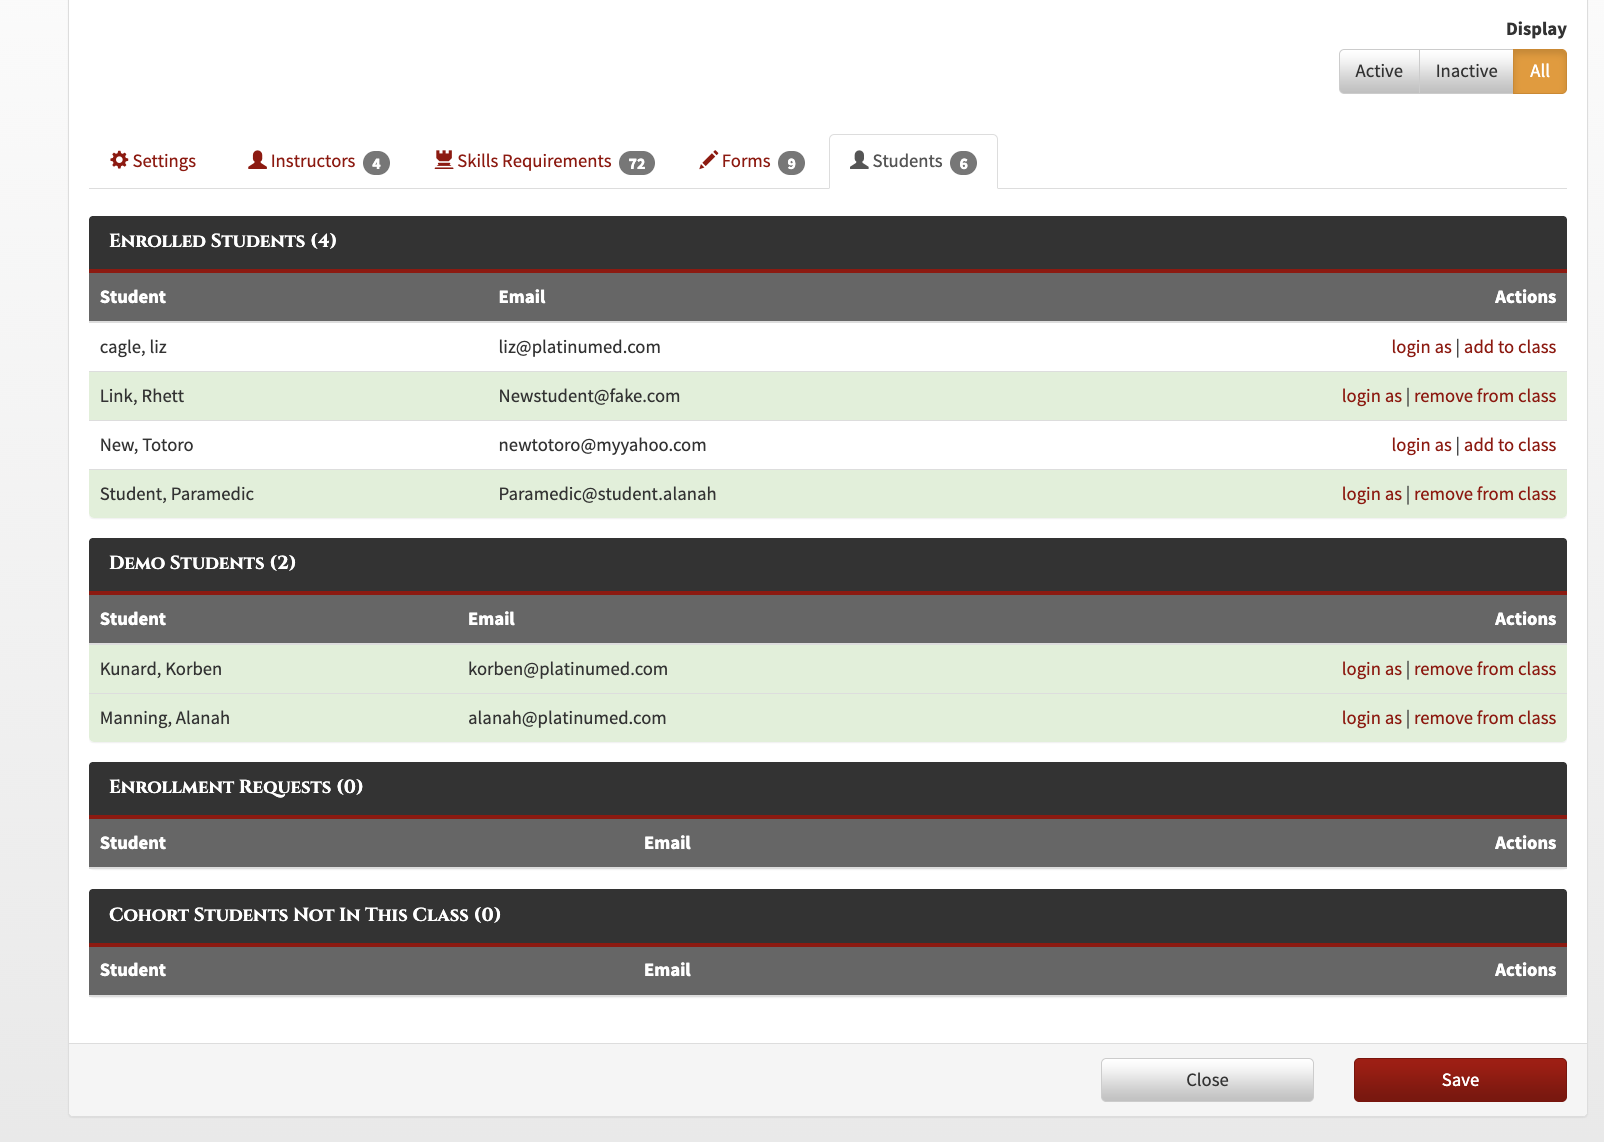This screenshot has height=1142, width=1604.
Task: Open the Skills Requirements tab
Action: (544, 161)
